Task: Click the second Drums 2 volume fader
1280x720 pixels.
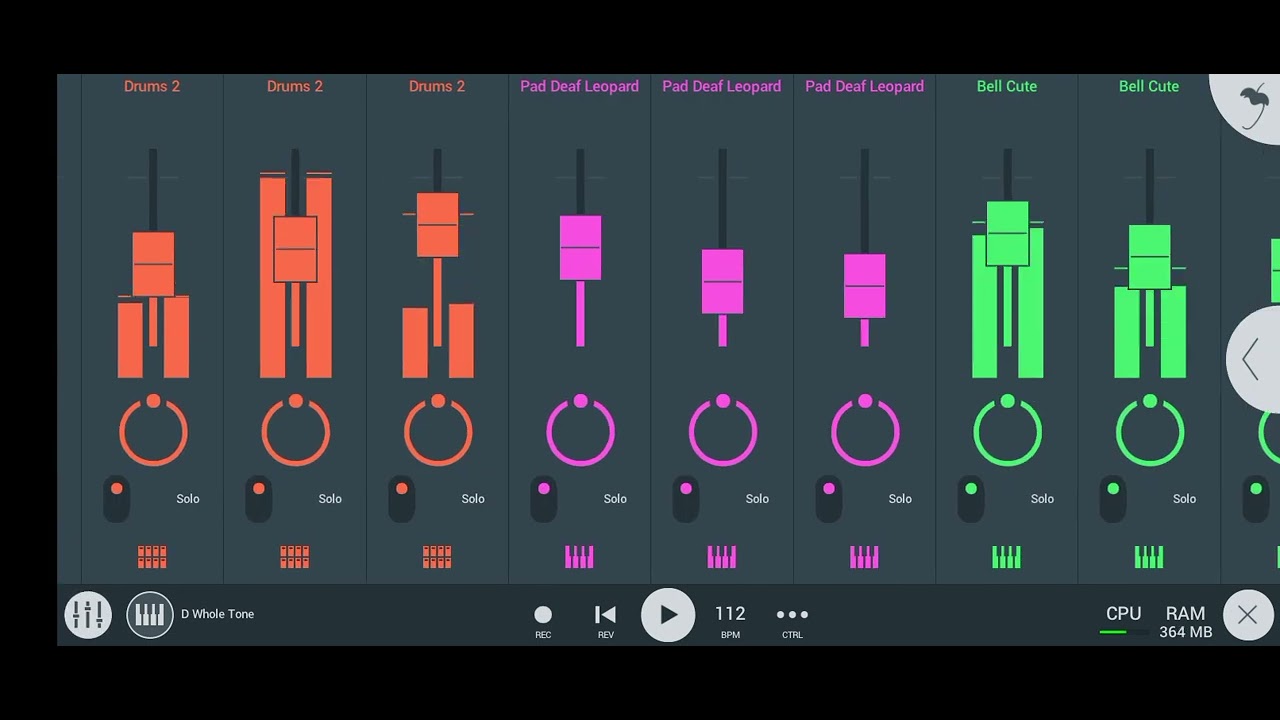Action: (295, 249)
